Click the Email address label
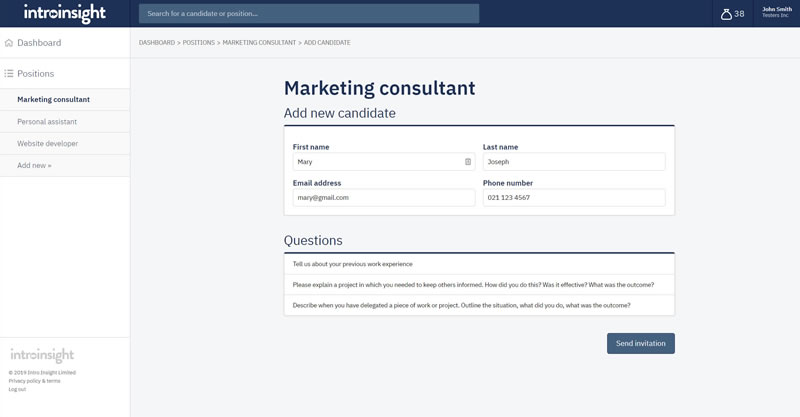This screenshot has height=417, width=800. tap(317, 183)
